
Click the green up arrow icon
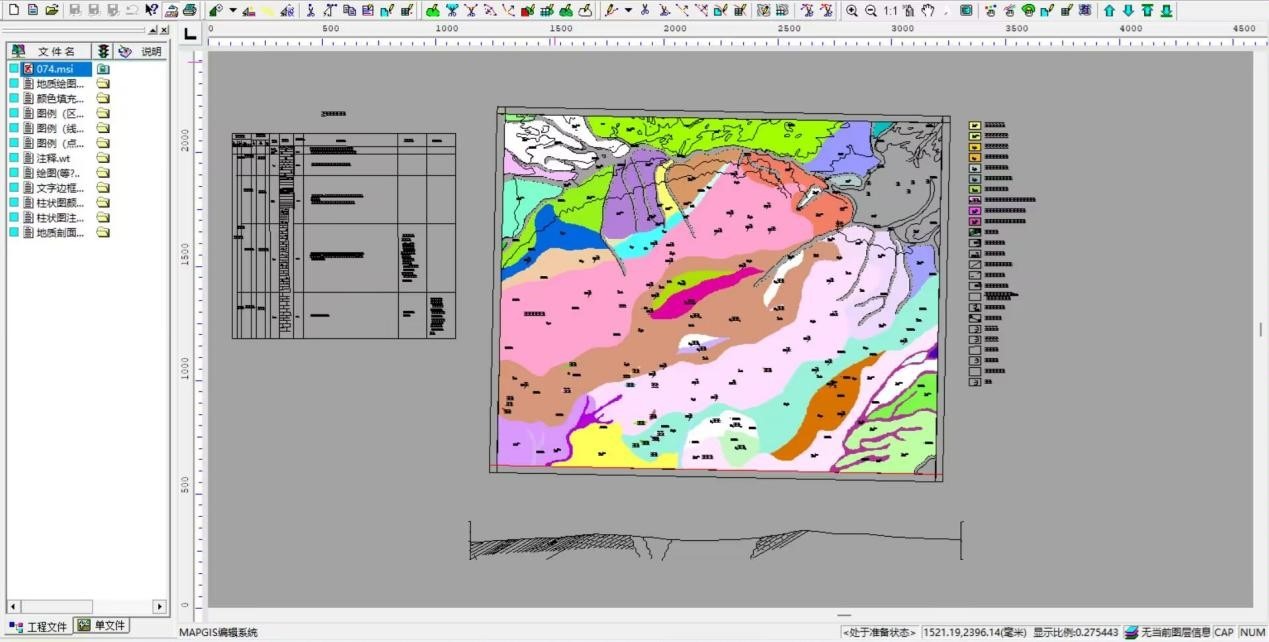1109,10
